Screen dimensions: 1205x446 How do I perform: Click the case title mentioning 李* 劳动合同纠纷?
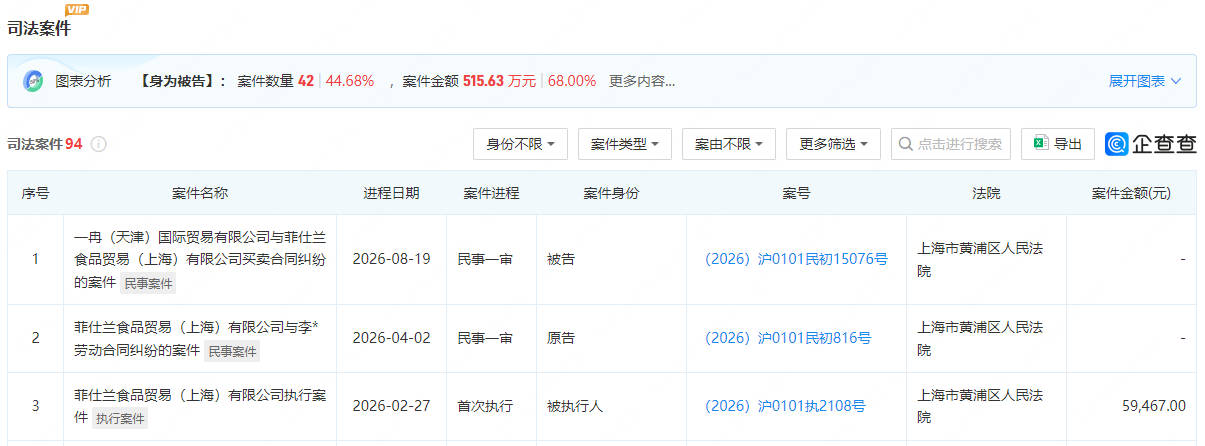(196, 339)
